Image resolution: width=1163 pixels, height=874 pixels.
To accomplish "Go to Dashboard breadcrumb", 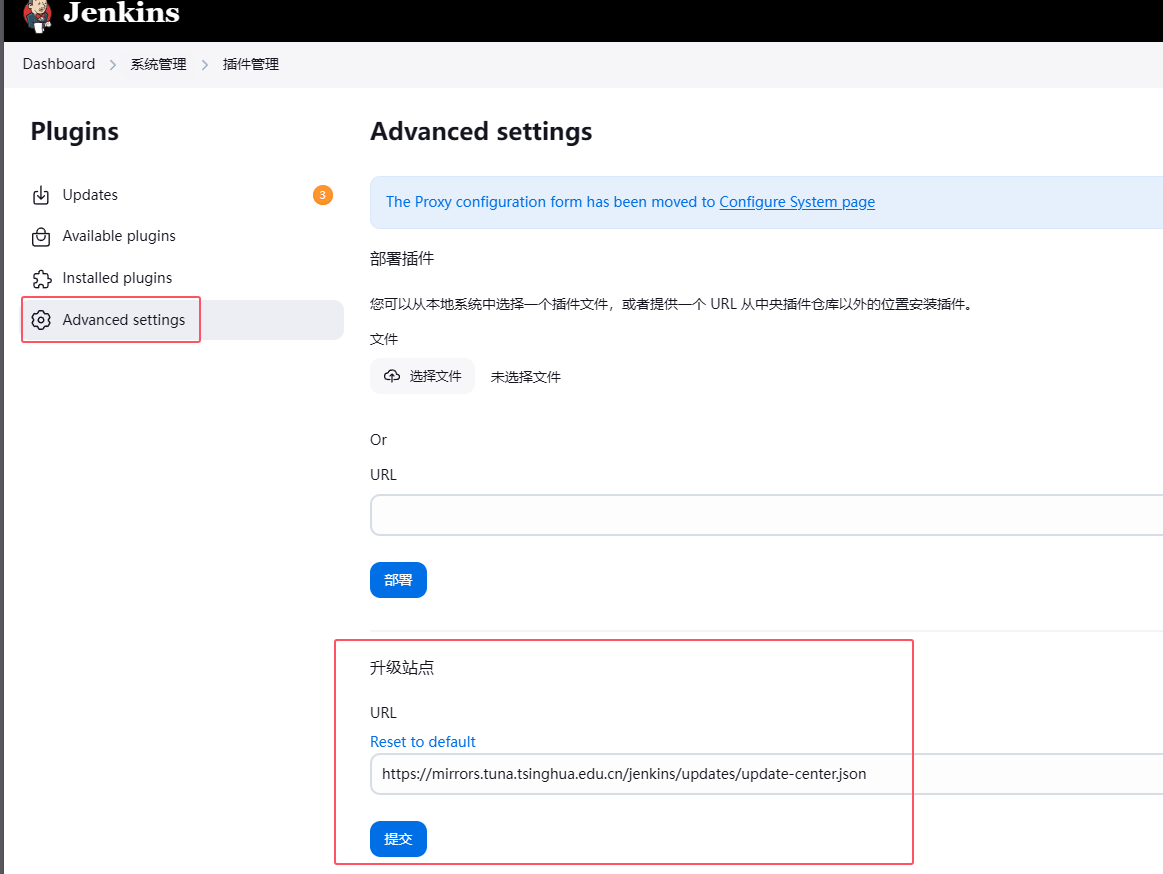I will [59, 64].
